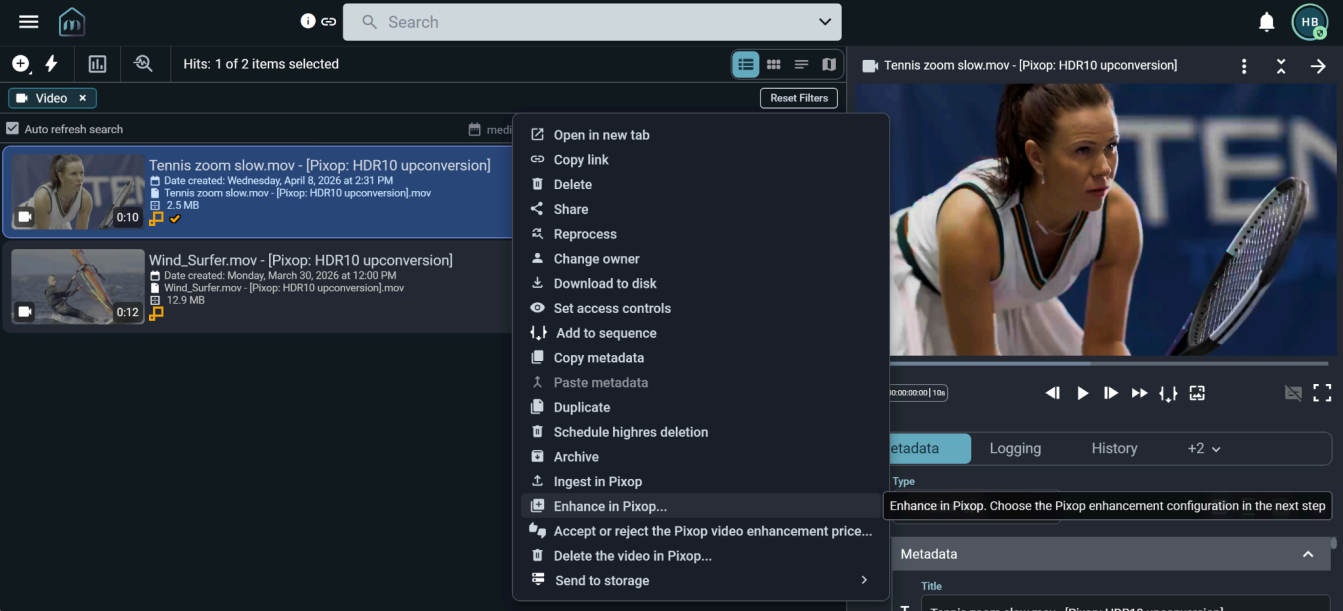Switch to compact lines view
1343x611 pixels.
[x=801, y=64]
